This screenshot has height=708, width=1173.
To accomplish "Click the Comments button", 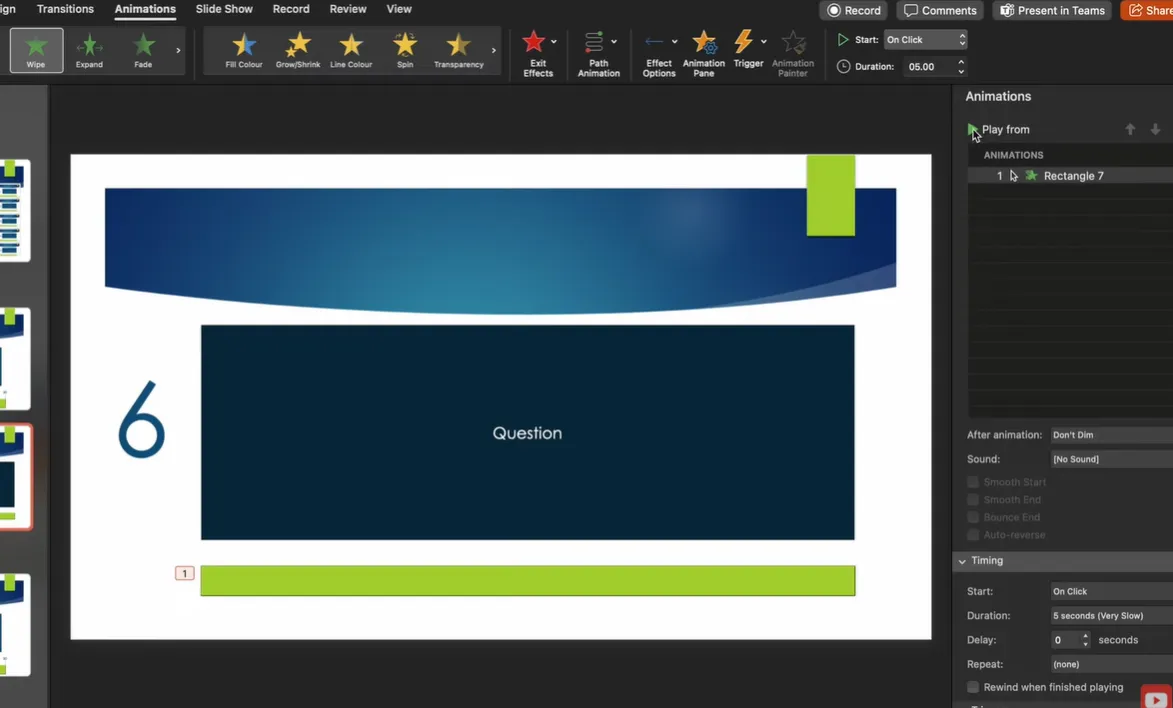I will 940,10.
